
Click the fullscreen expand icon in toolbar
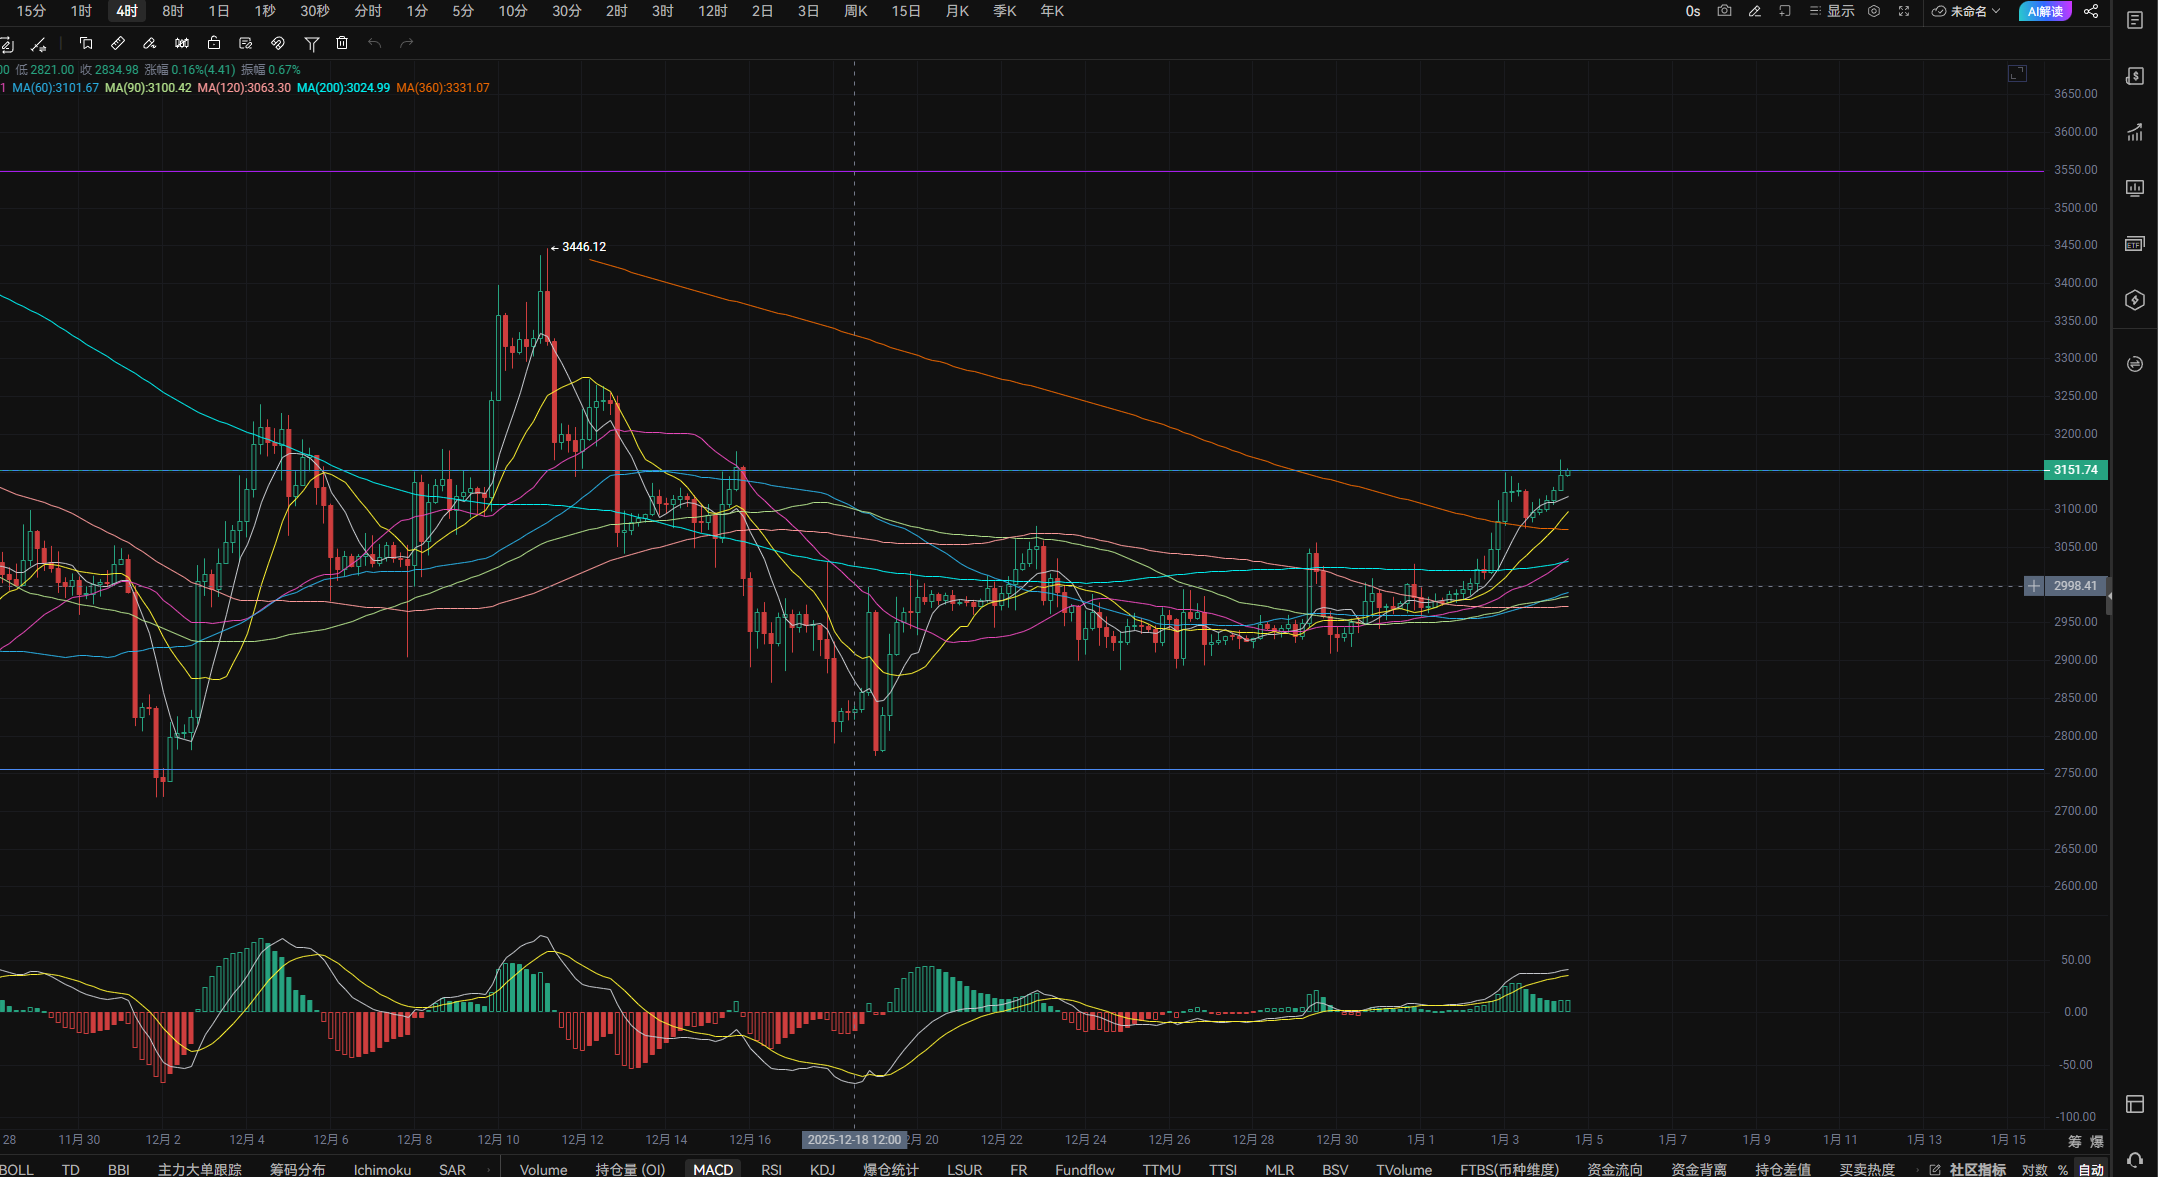1904,11
